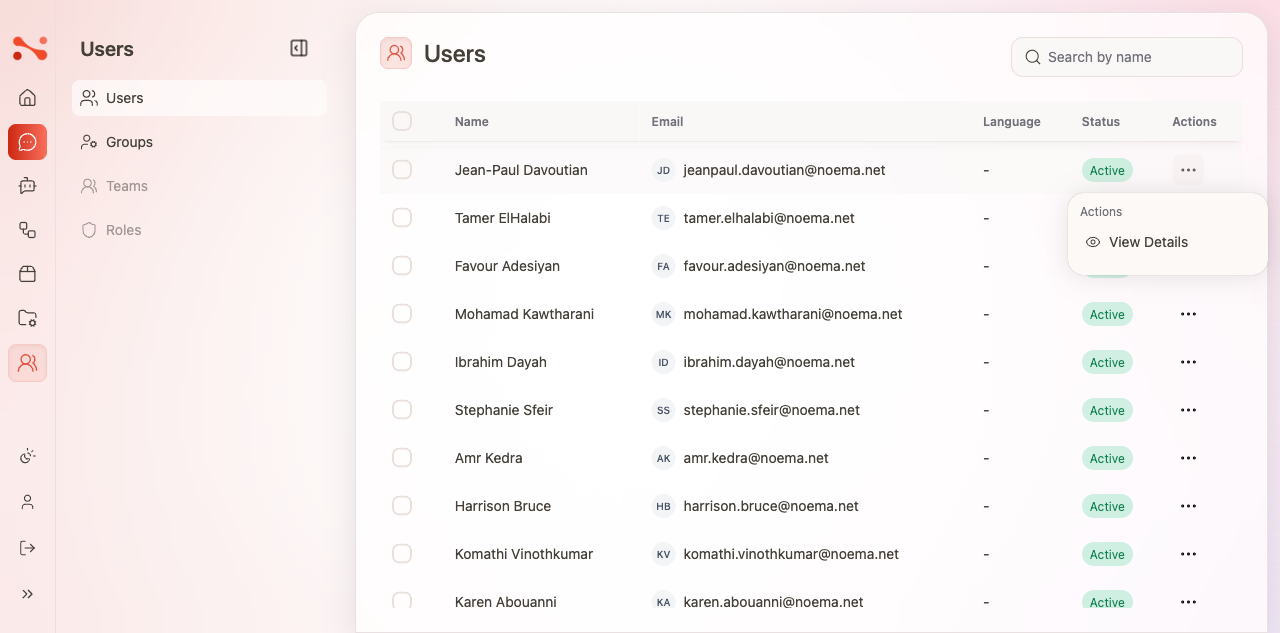Viewport: 1280px width, 633px height.
Task: Open Users in side navigation
Action: pos(199,98)
